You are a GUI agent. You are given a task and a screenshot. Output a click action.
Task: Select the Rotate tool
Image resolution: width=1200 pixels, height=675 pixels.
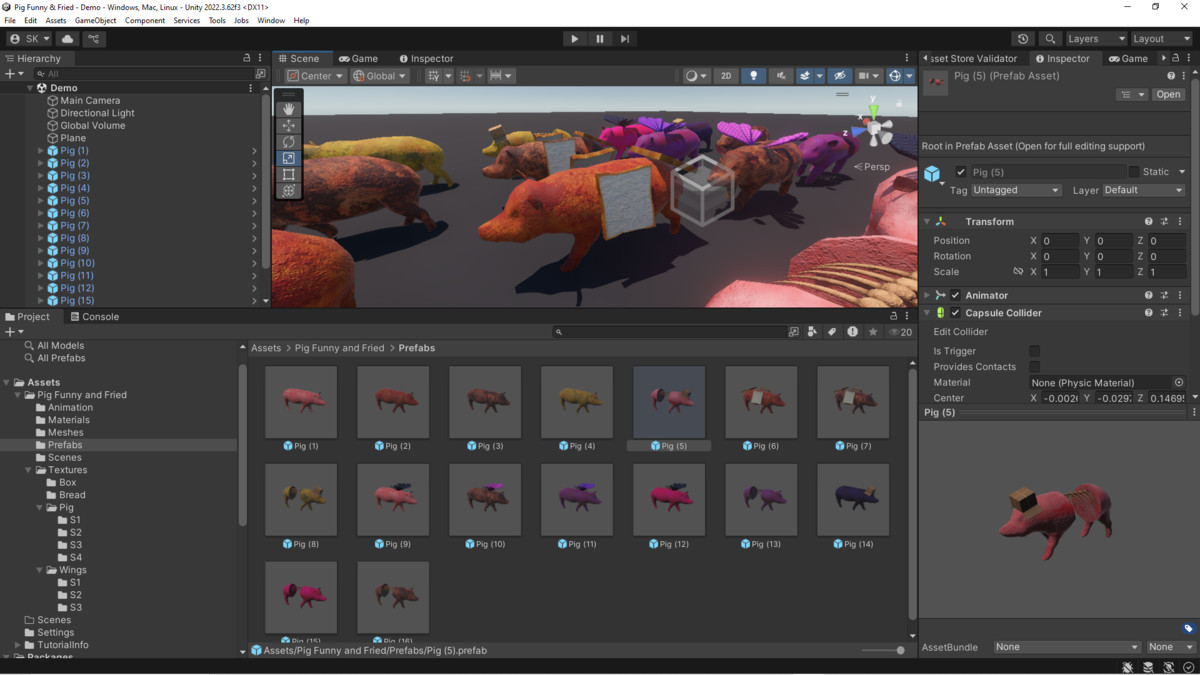pos(289,142)
